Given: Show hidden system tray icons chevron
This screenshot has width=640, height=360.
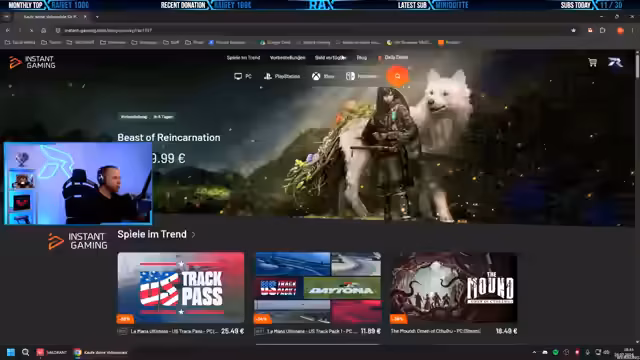Looking at the screenshot, I should (534, 352).
